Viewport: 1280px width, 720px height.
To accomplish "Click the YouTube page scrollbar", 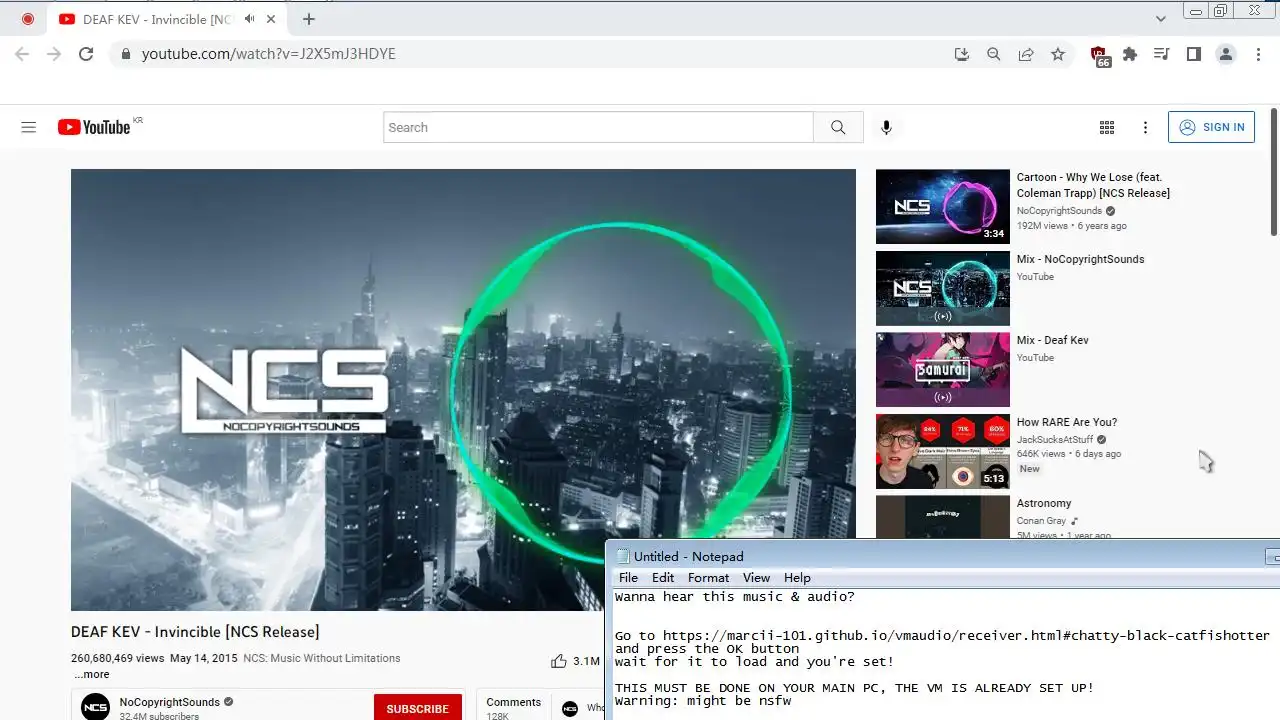I will point(1273,170).
